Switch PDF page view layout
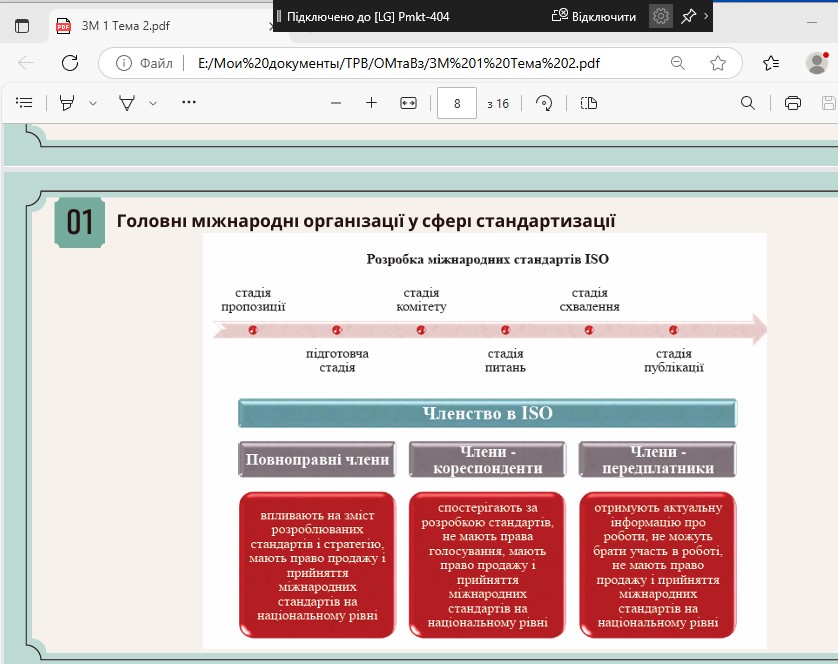This screenshot has width=838, height=664. point(588,103)
